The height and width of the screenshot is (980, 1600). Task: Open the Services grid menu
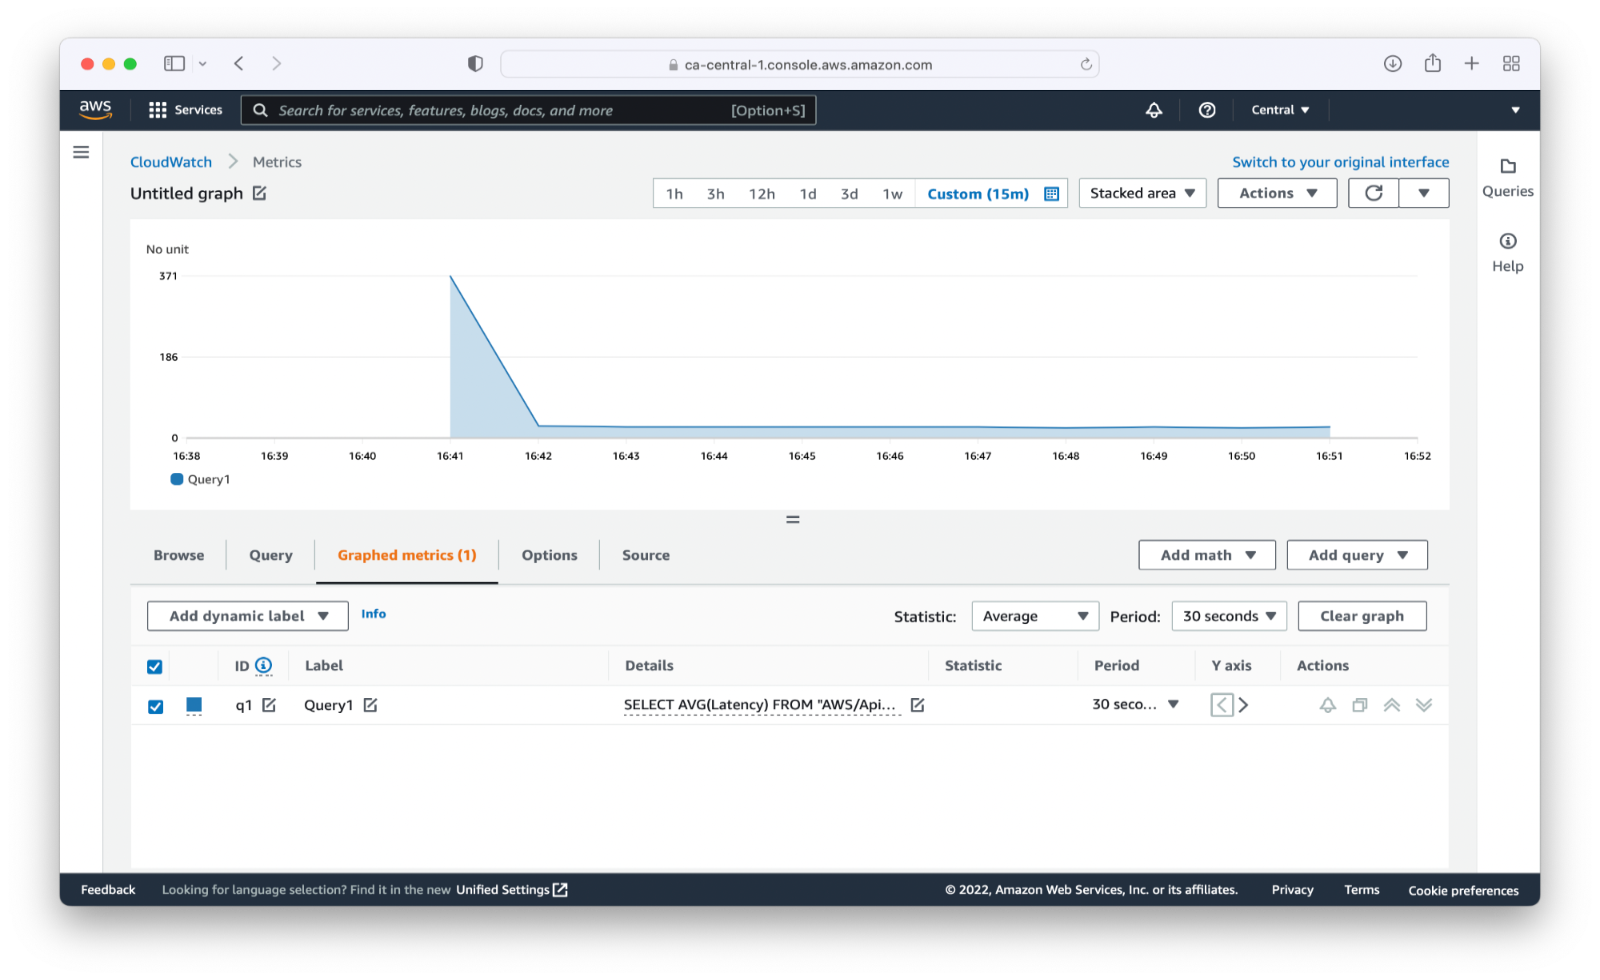pyautogui.click(x=185, y=110)
